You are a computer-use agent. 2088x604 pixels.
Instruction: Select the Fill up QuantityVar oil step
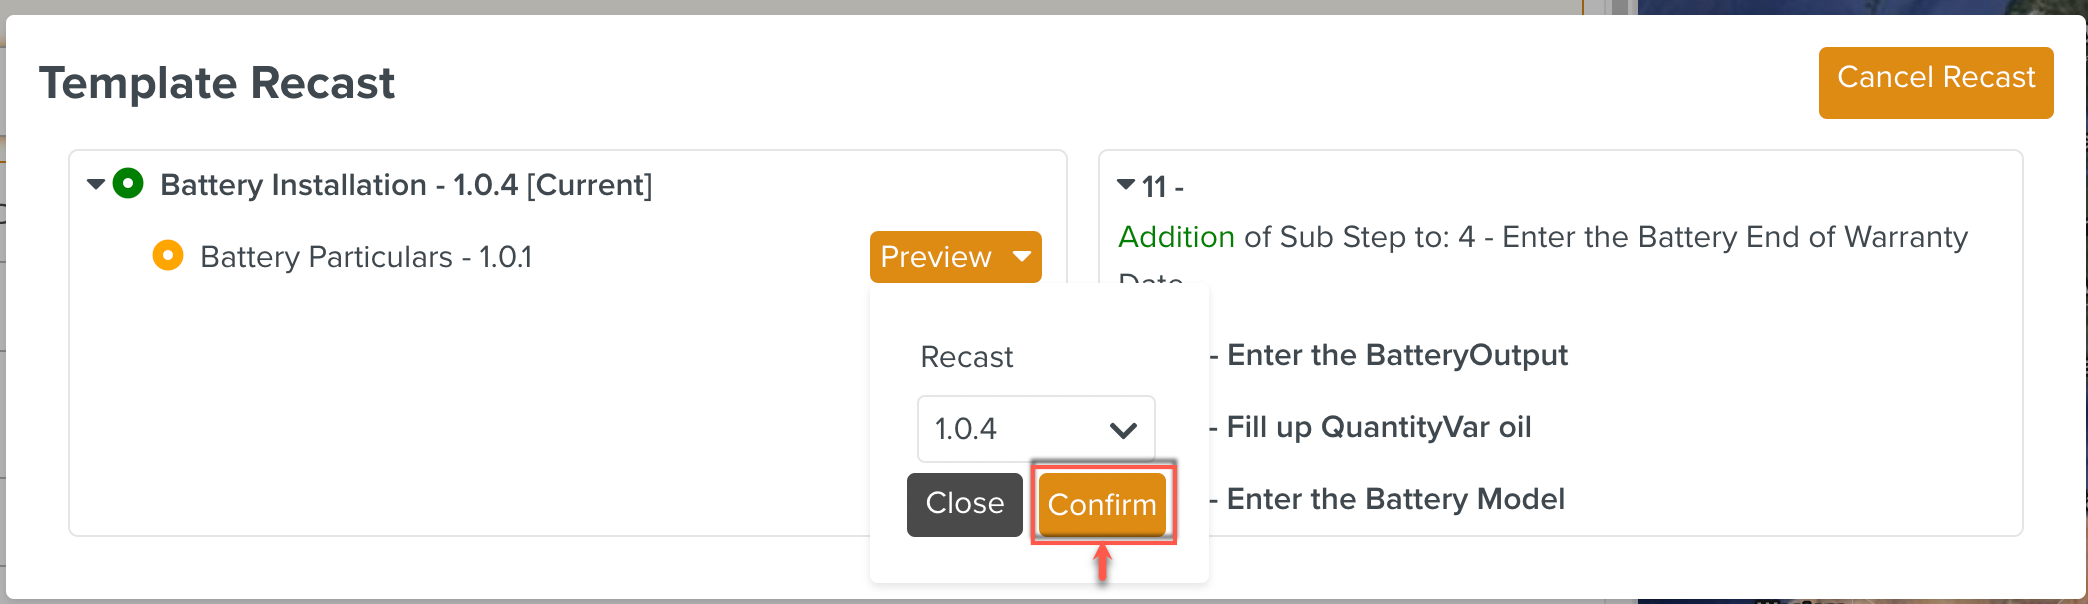point(1379,427)
